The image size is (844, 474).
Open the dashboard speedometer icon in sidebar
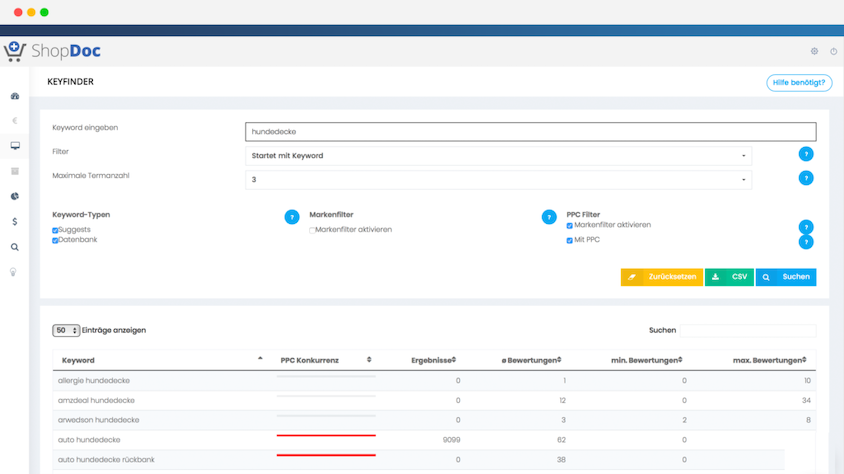click(15, 96)
